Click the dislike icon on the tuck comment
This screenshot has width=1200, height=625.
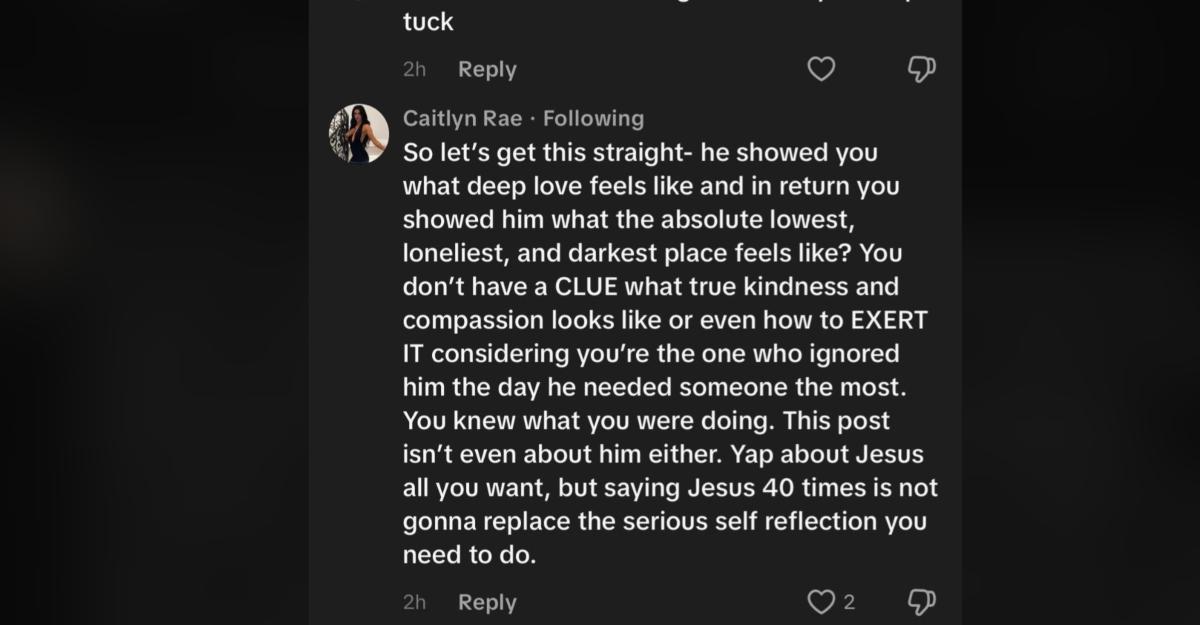[921, 69]
